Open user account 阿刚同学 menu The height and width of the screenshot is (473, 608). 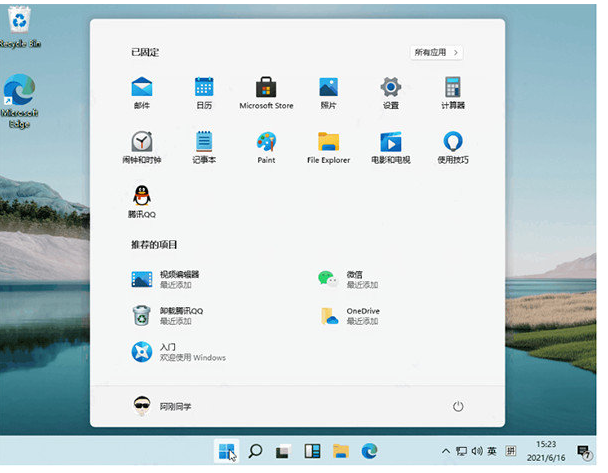pyautogui.click(x=164, y=406)
